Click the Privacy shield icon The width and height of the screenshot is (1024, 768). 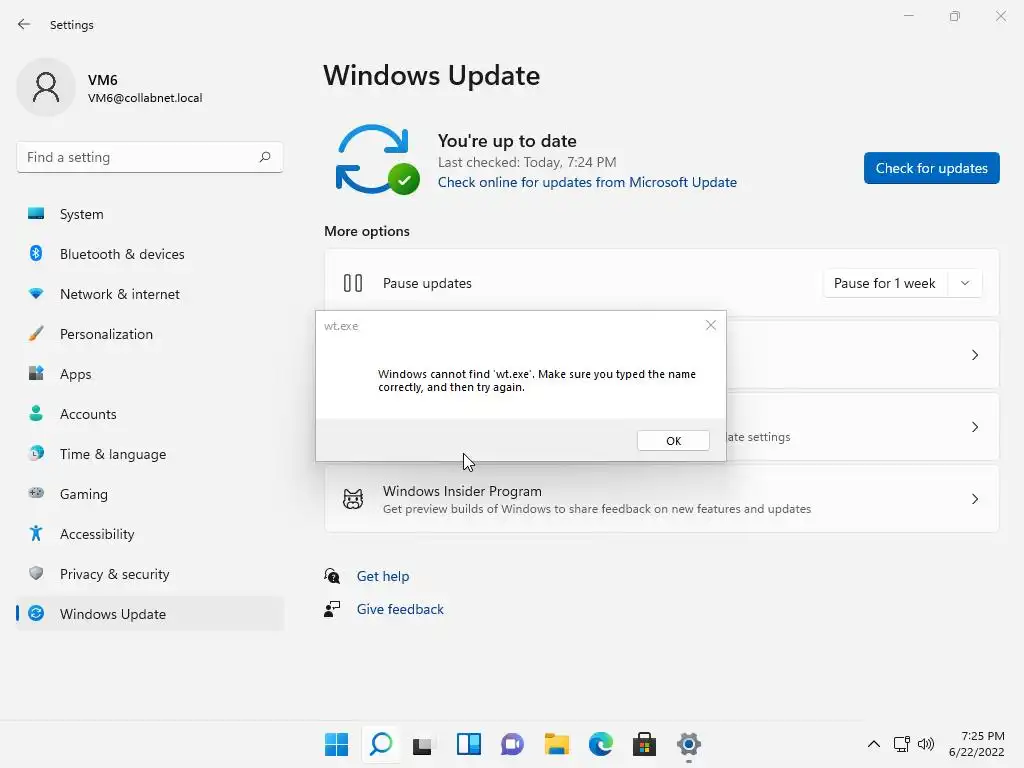36,573
